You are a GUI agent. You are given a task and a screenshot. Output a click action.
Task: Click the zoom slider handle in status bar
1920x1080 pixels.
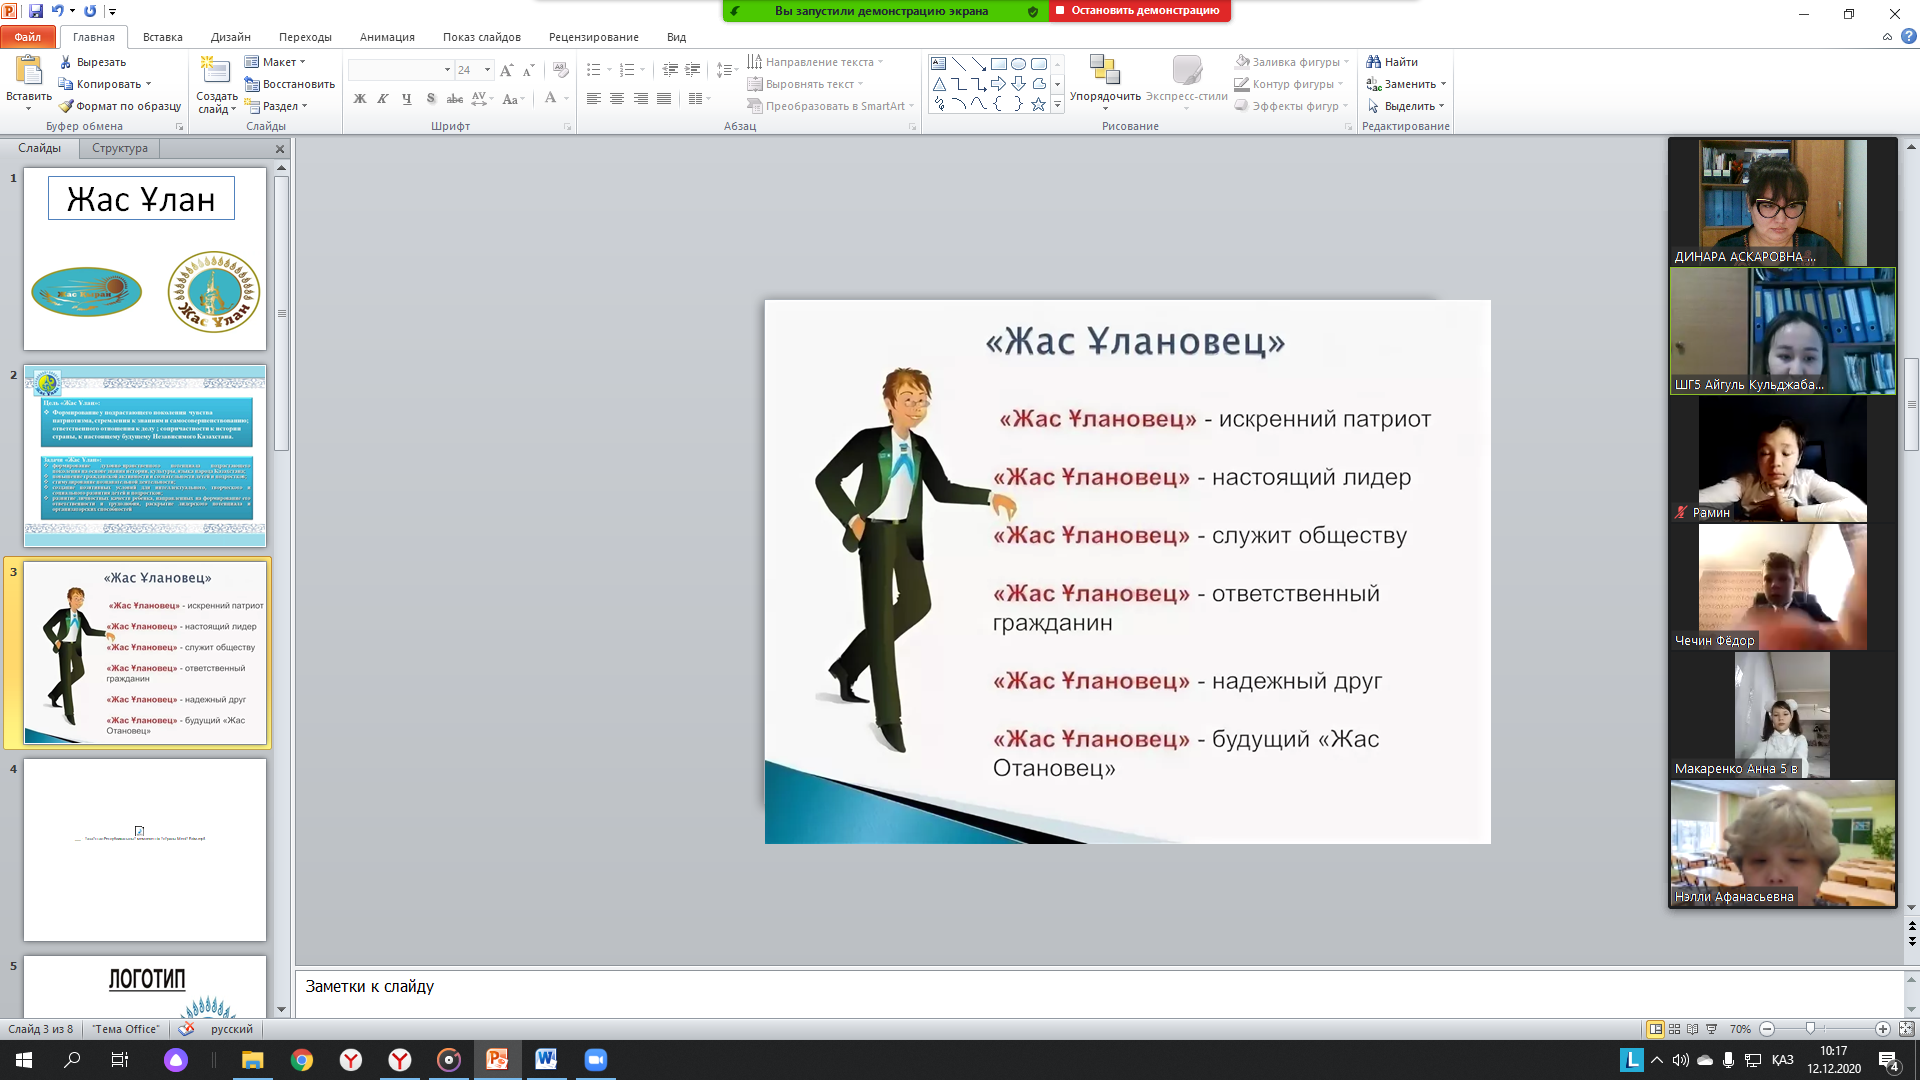pos(1810,1029)
